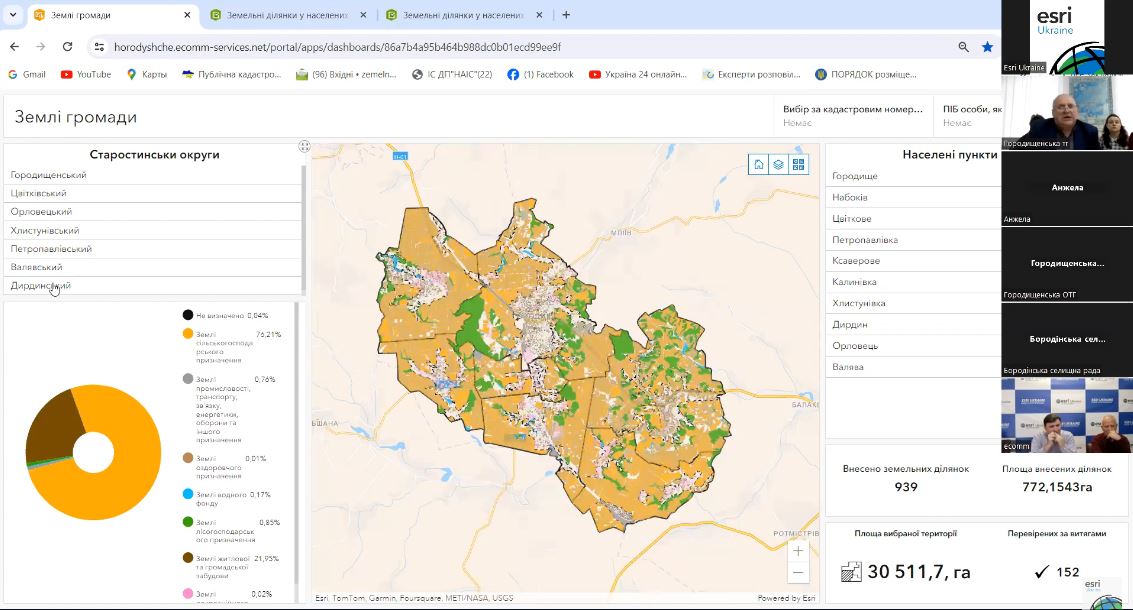Reload the current page
1133x610 pixels.
(x=67, y=47)
